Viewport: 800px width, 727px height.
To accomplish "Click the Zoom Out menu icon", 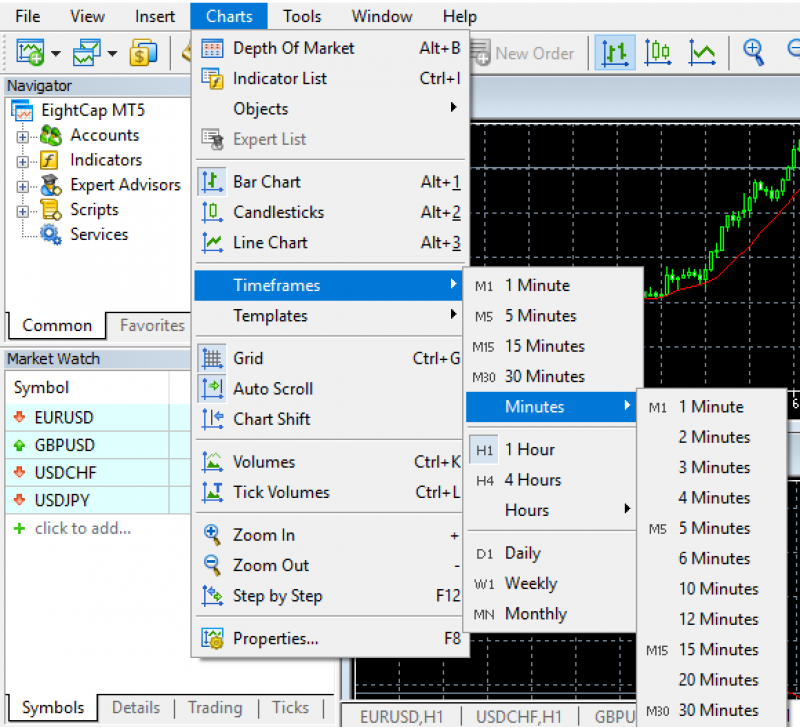I will coord(212,565).
